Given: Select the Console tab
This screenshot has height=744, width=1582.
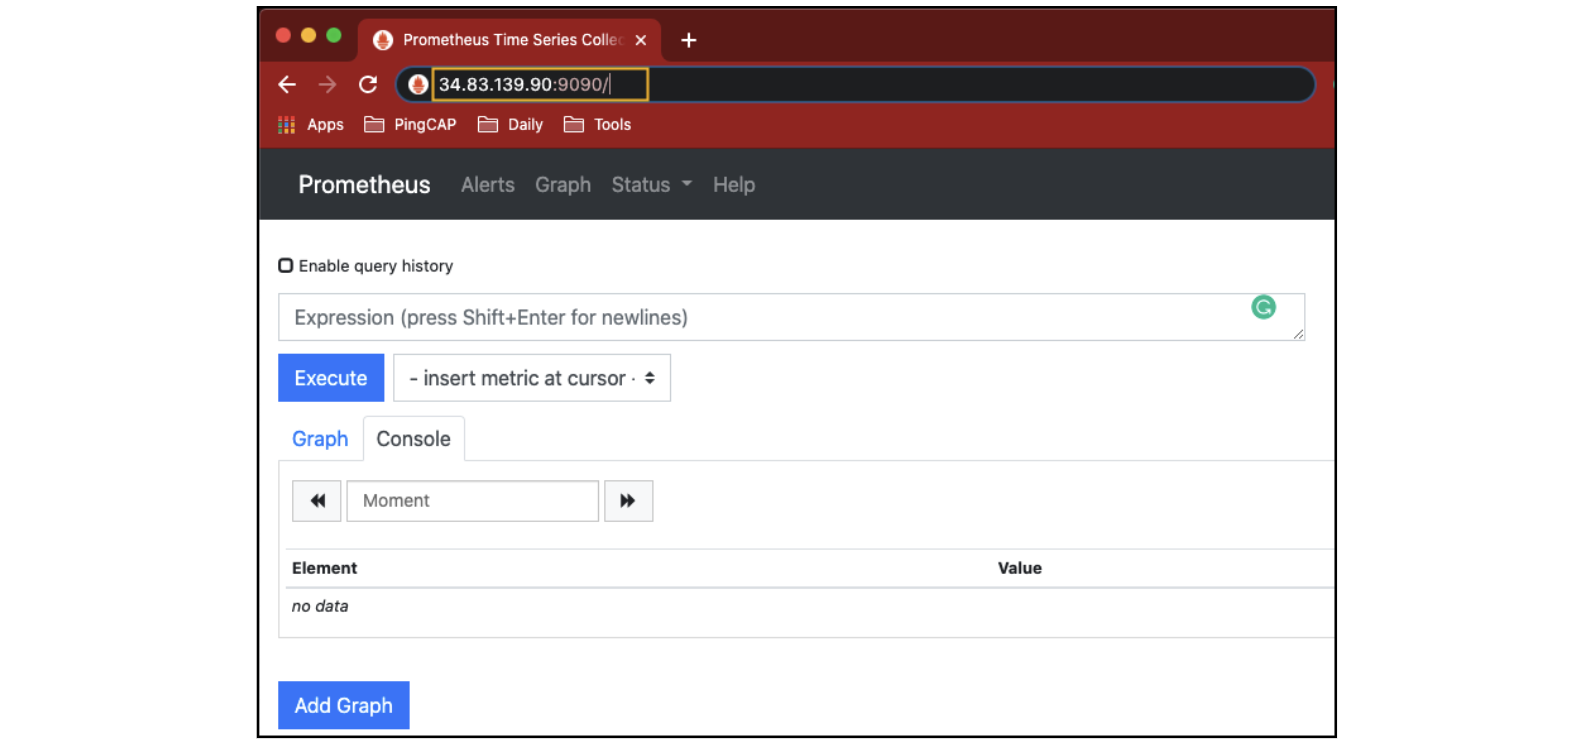Looking at the screenshot, I should 413,439.
